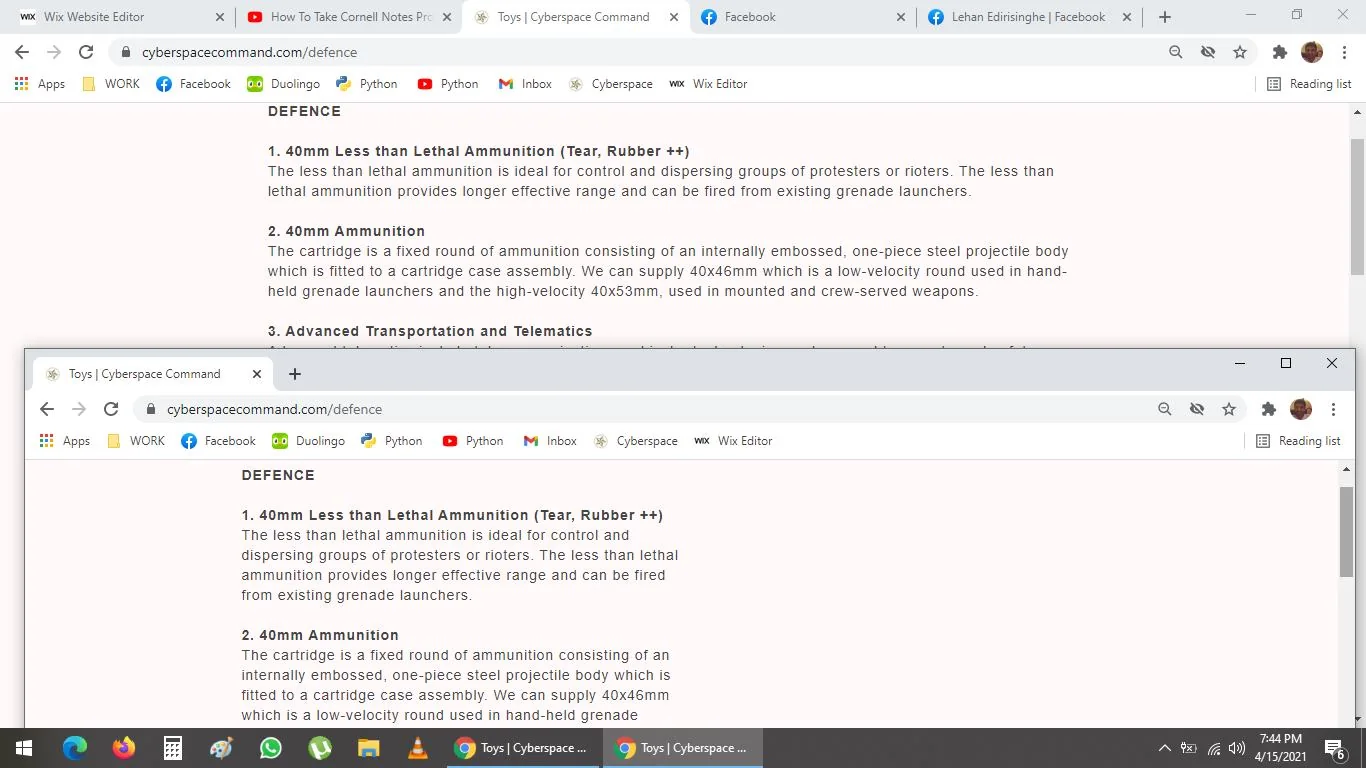Open Apps shortcut in front window bookmarks bar
This screenshot has width=1366, height=768.
tap(65, 441)
